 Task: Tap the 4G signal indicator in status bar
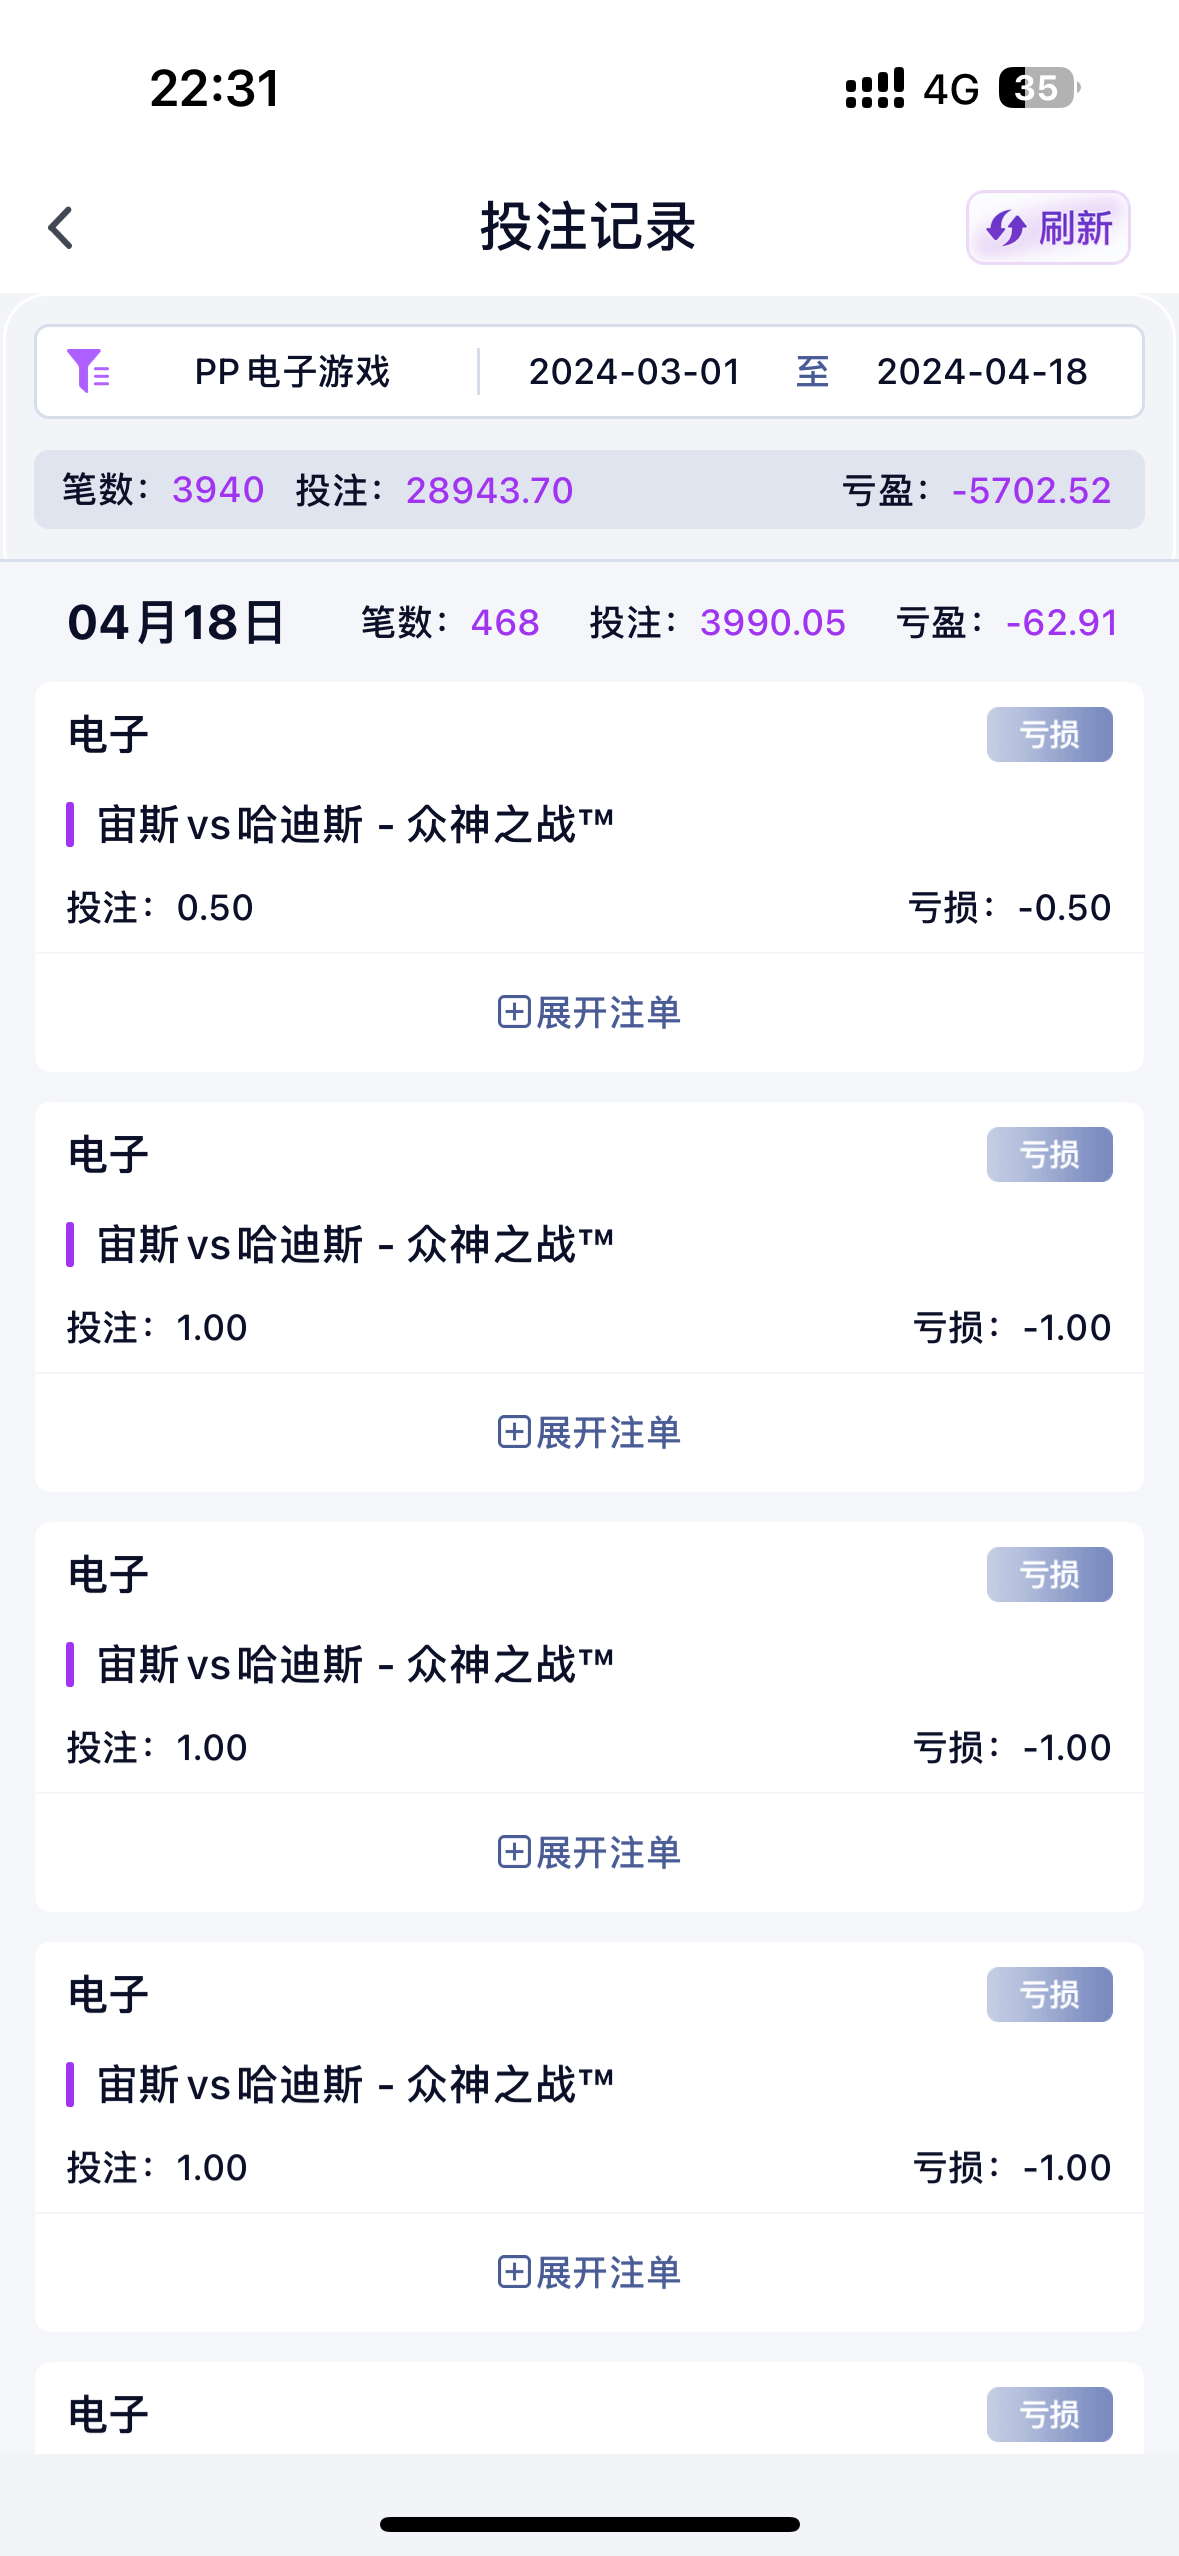pos(950,89)
